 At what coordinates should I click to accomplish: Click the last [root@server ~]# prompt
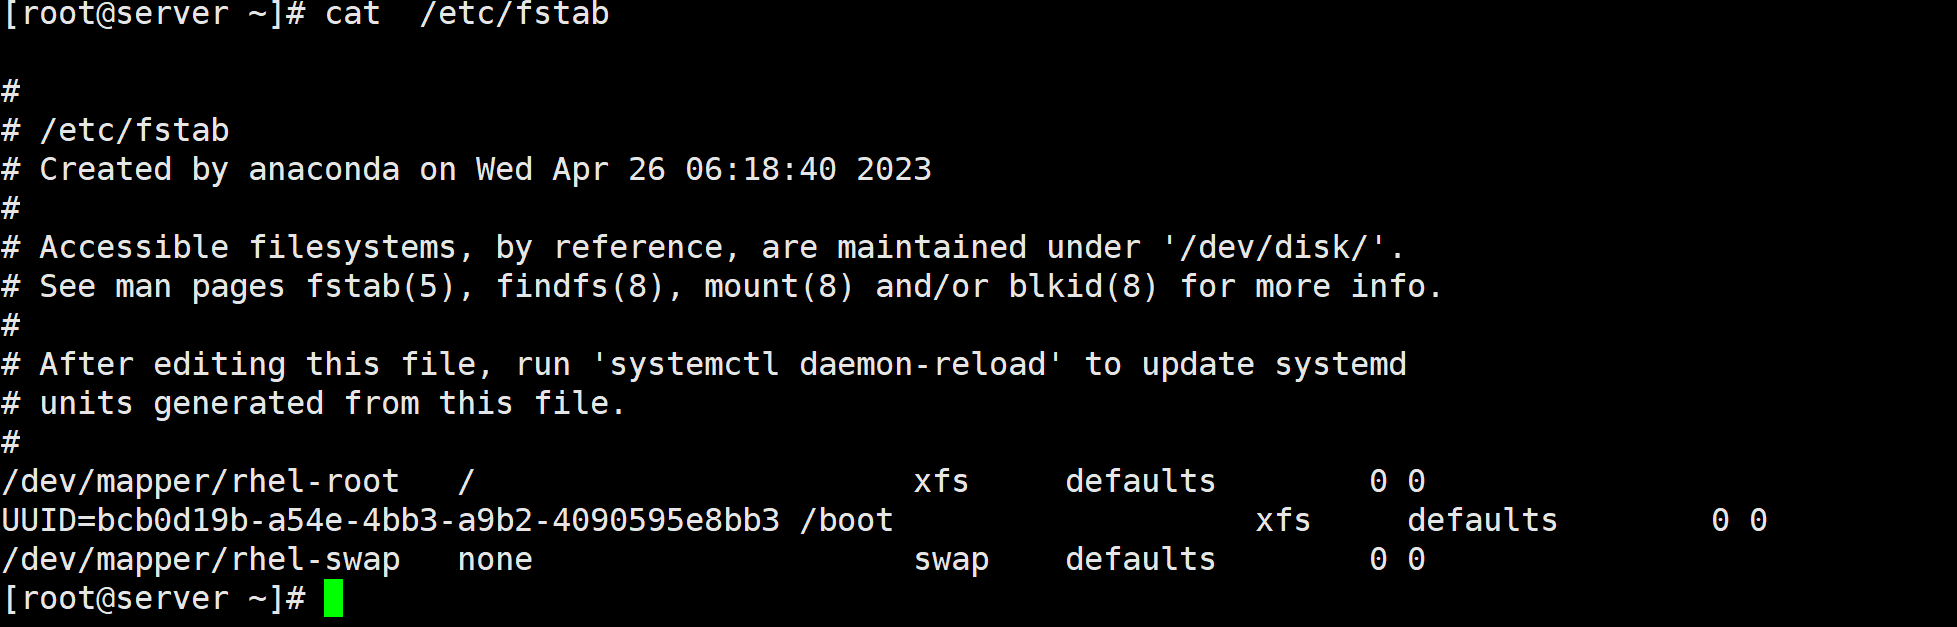pos(154,598)
